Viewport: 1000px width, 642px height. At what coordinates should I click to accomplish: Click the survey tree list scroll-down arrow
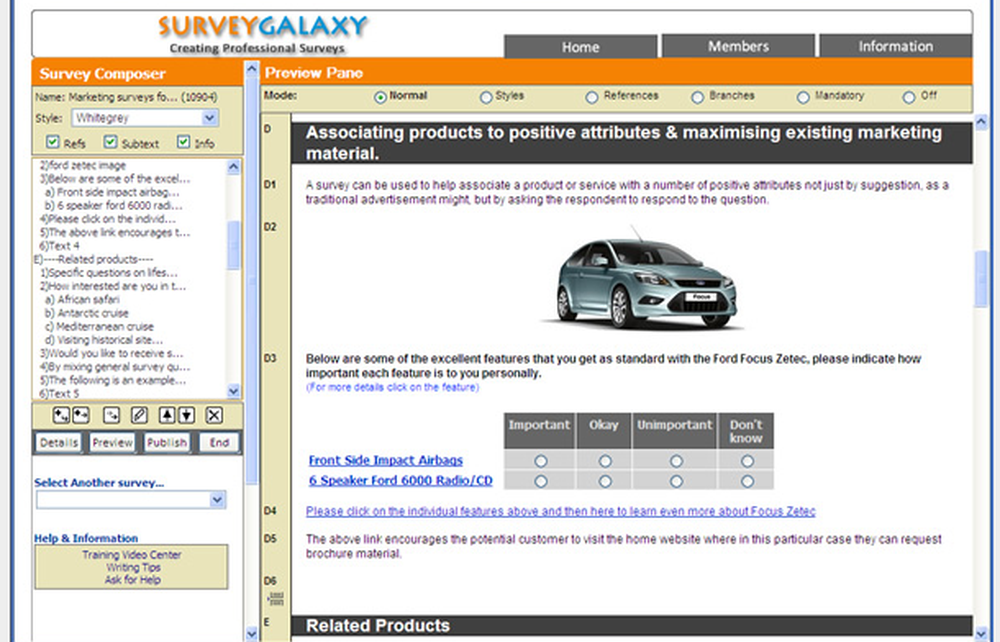pos(233,391)
